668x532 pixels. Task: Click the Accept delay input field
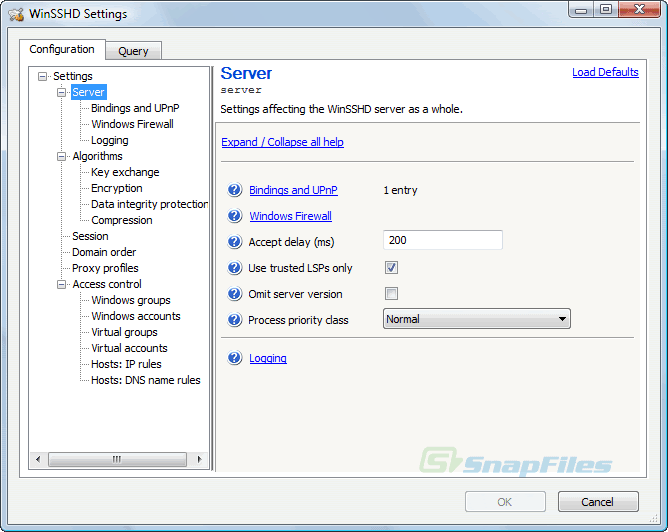click(x=443, y=240)
